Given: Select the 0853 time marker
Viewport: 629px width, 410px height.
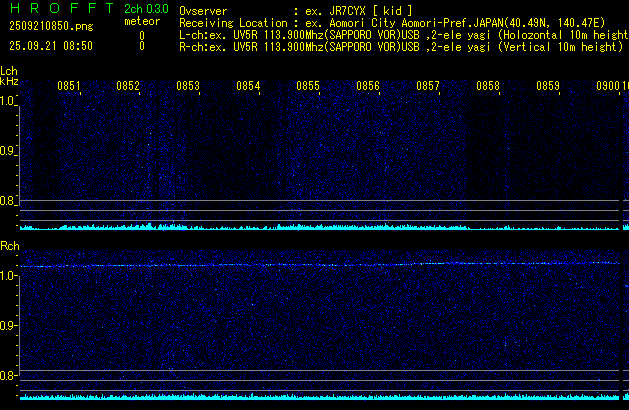Looking at the screenshot, I should point(188,87).
